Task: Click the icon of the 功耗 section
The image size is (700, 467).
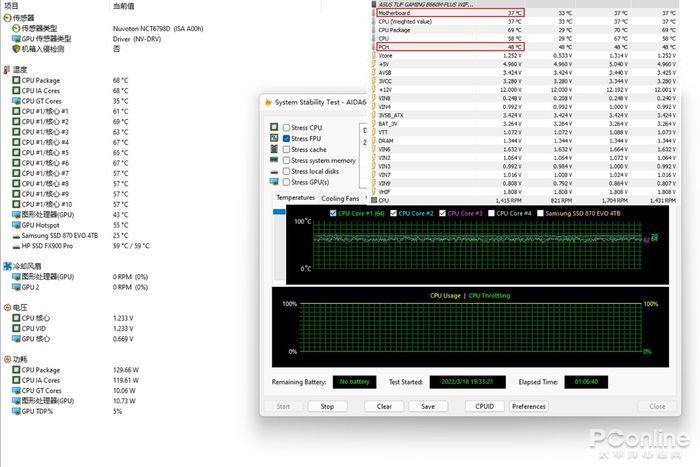Action: coord(7,359)
